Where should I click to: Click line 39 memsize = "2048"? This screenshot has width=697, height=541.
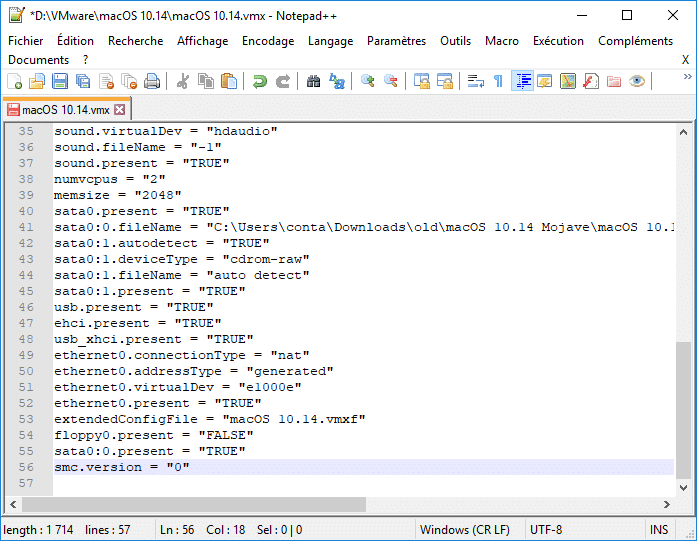[118, 195]
